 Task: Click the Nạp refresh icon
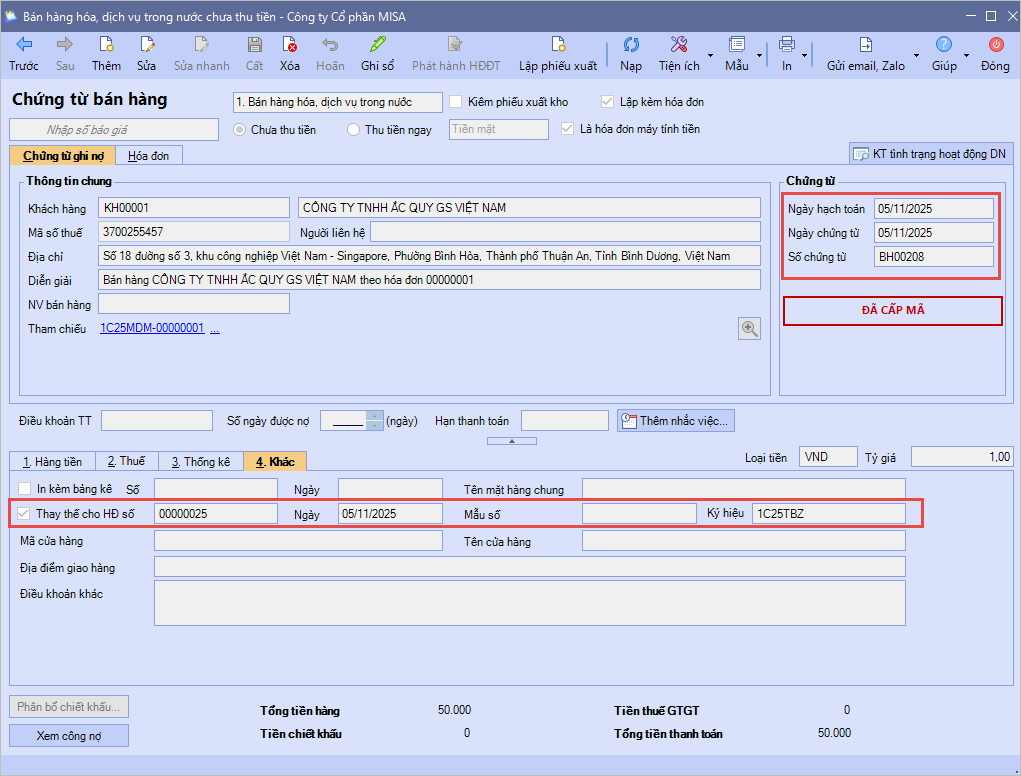click(631, 44)
